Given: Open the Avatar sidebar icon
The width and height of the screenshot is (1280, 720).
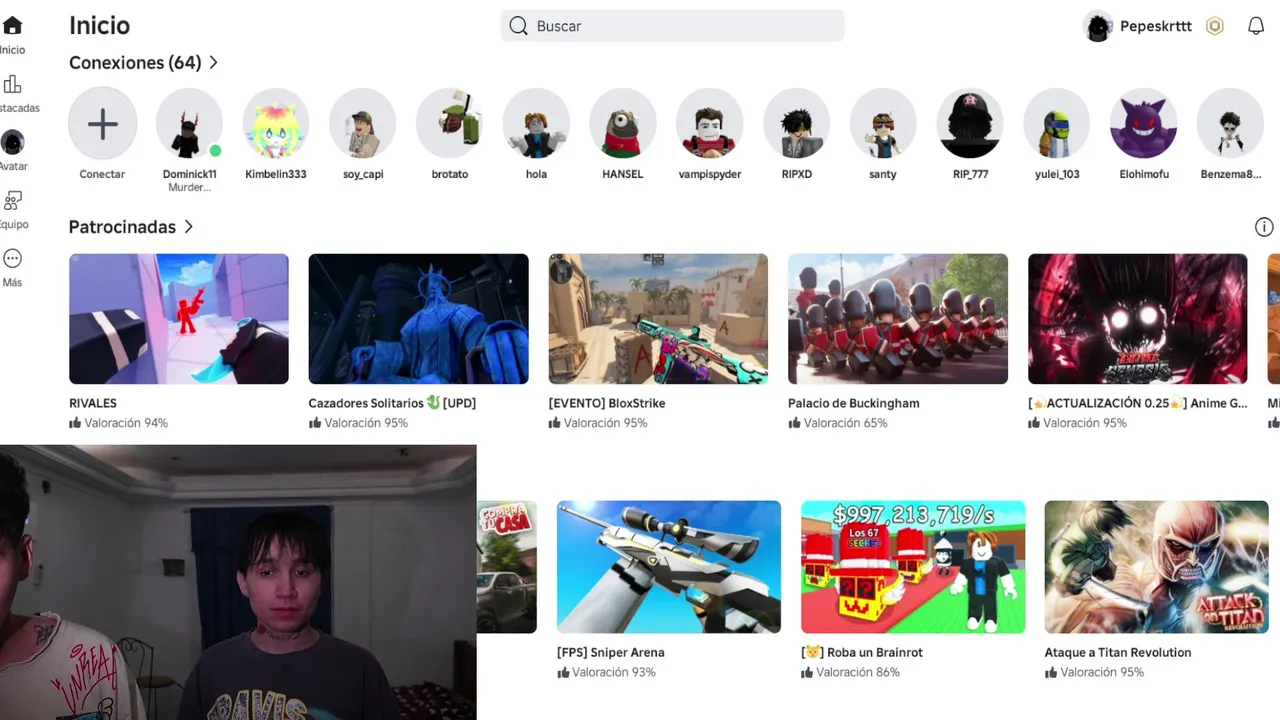Looking at the screenshot, I should (12, 142).
